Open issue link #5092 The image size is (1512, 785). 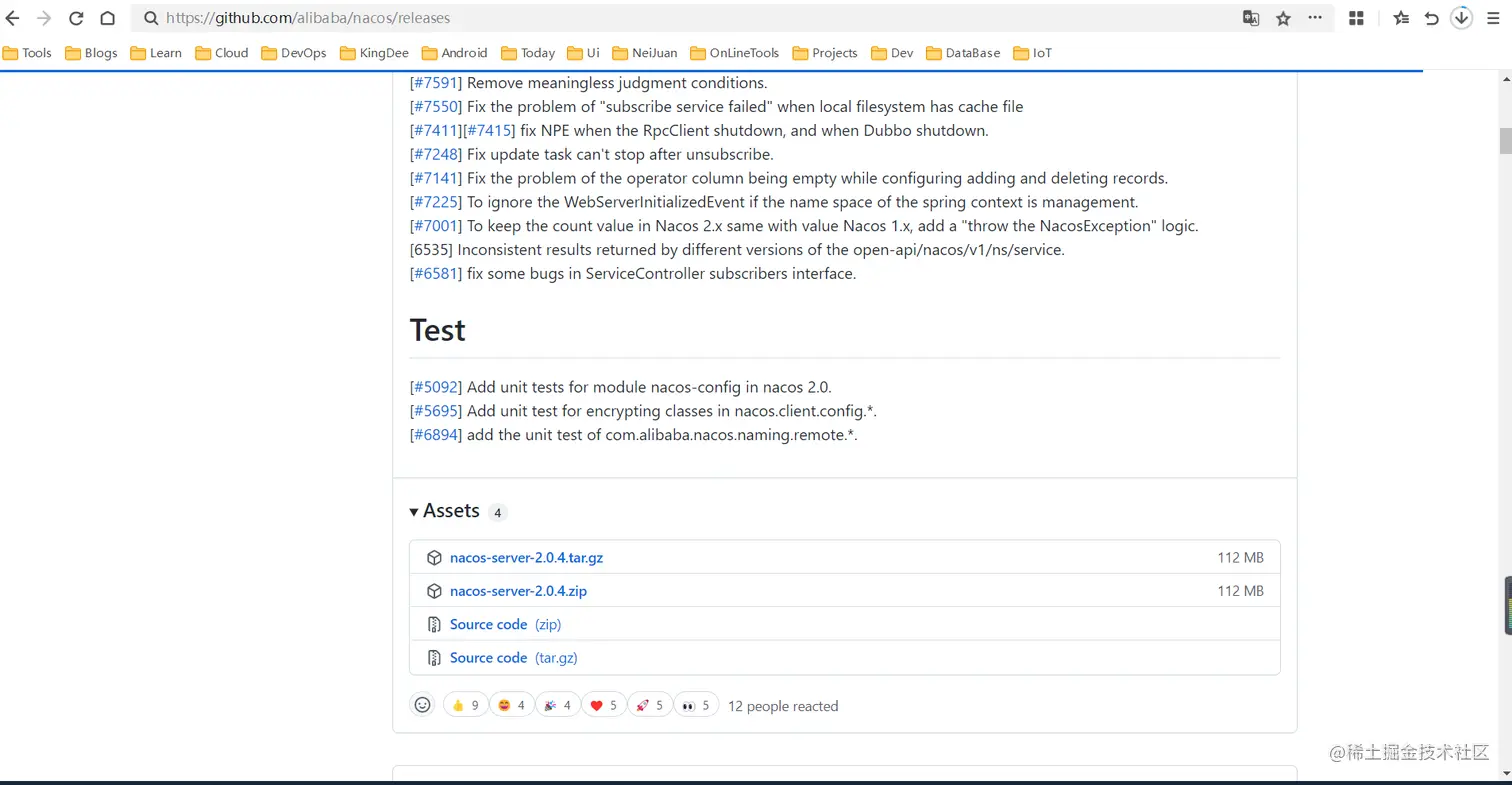click(x=436, y=387)
